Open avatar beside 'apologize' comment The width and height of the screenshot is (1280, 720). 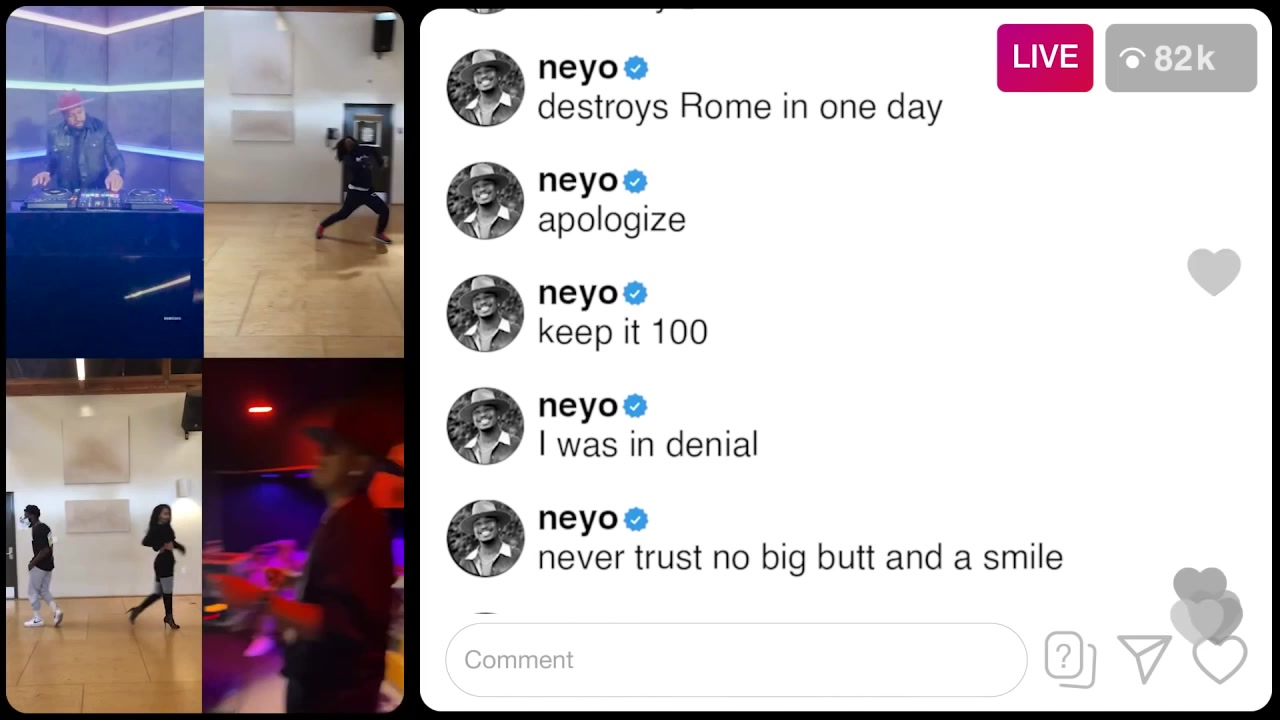[485, 201]
